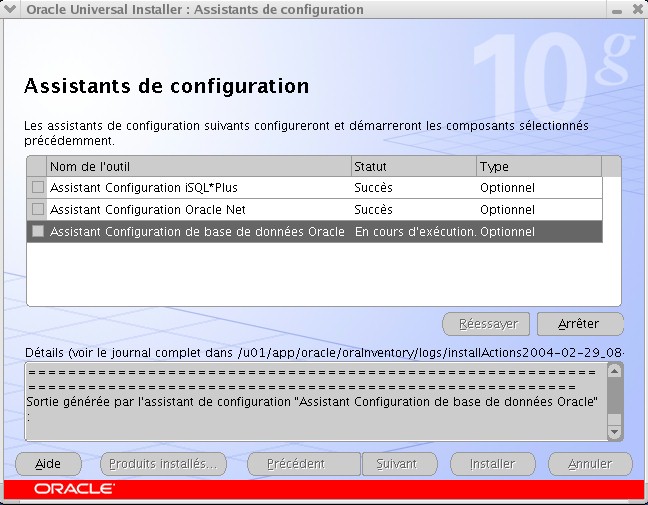Screen dimensions: 648x505
Task: Sort by the "Nom de l'outil" column header
Action: [x=198, y=166]
